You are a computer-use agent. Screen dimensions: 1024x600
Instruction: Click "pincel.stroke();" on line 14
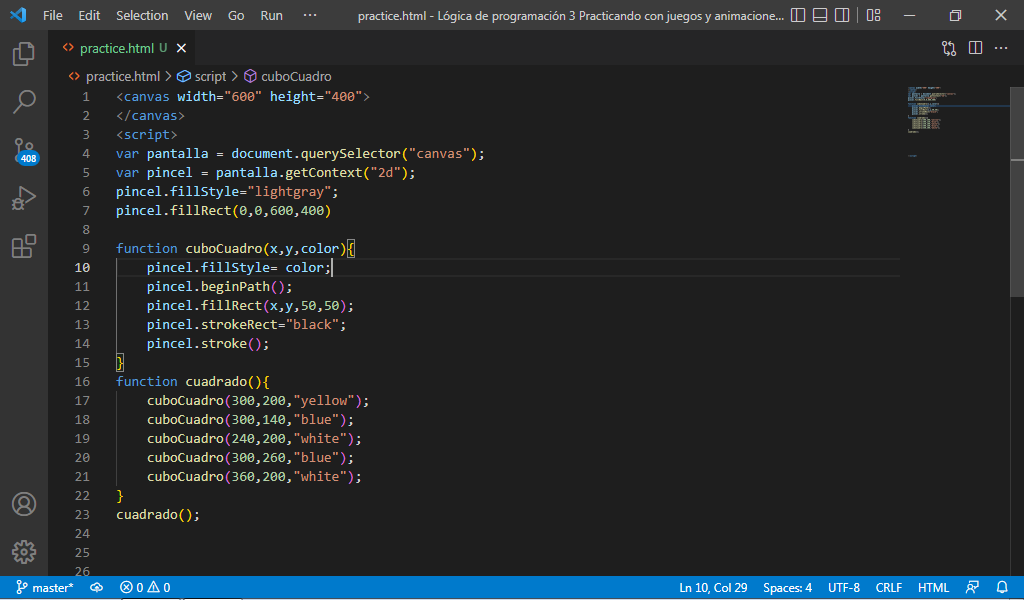tap(208, 343)
